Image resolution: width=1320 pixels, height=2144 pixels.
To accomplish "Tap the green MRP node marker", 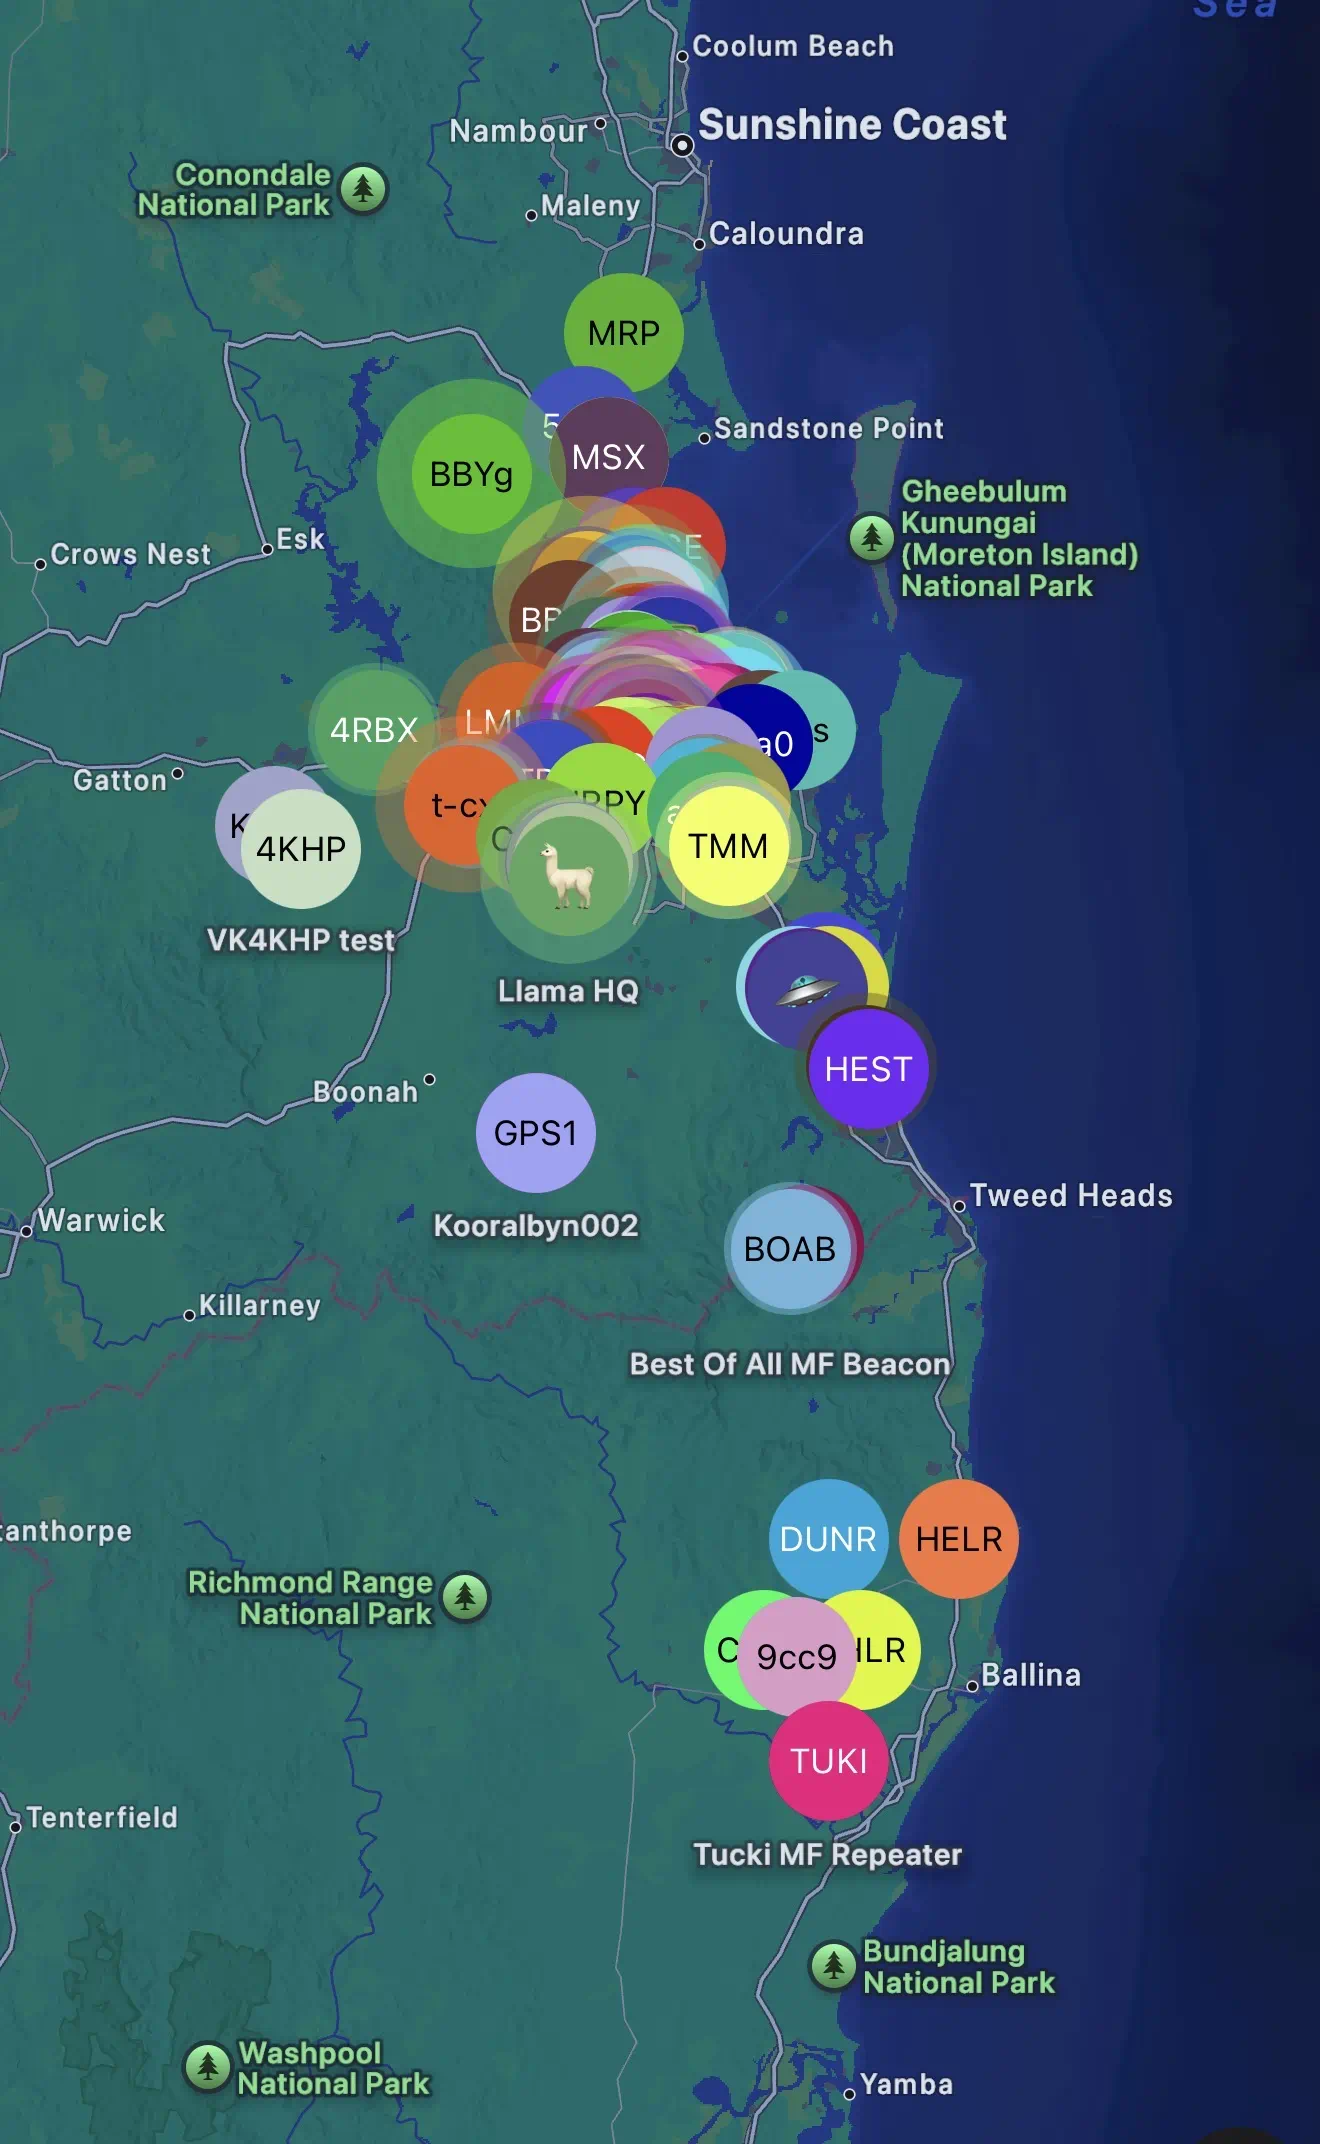I will [x=623, y=332].
